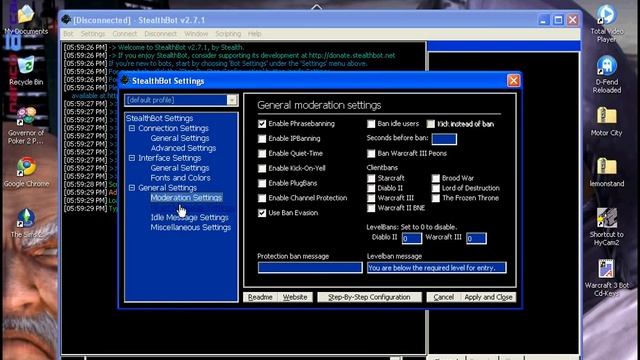The height and width of the screenshot is (360, 640).
Task: Uncheck Use Ban Evasion
Action: pyautogui.click(x=262, y=213)
